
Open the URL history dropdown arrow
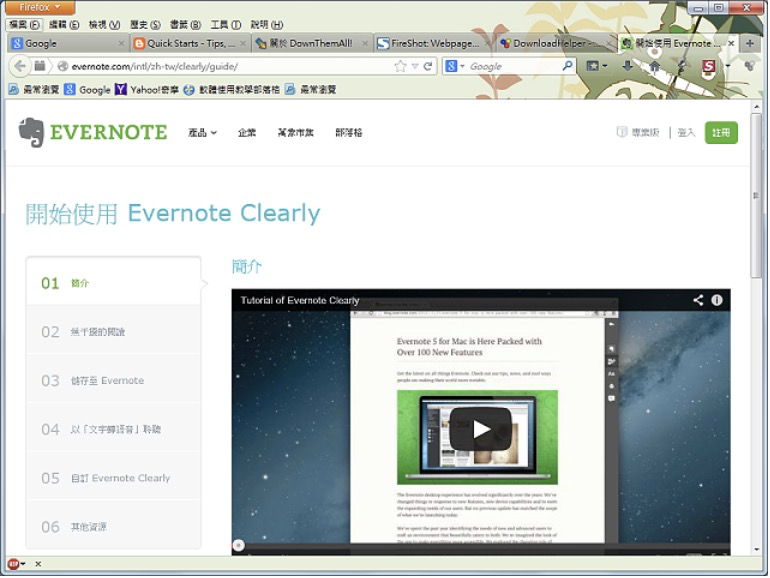415,66
